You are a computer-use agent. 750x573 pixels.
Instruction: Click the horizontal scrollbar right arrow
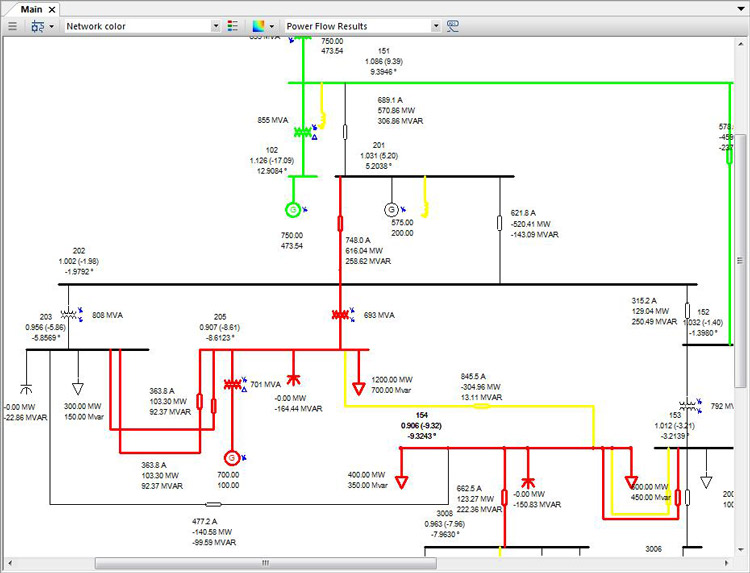pyautogui.click(x=726, y=563)
